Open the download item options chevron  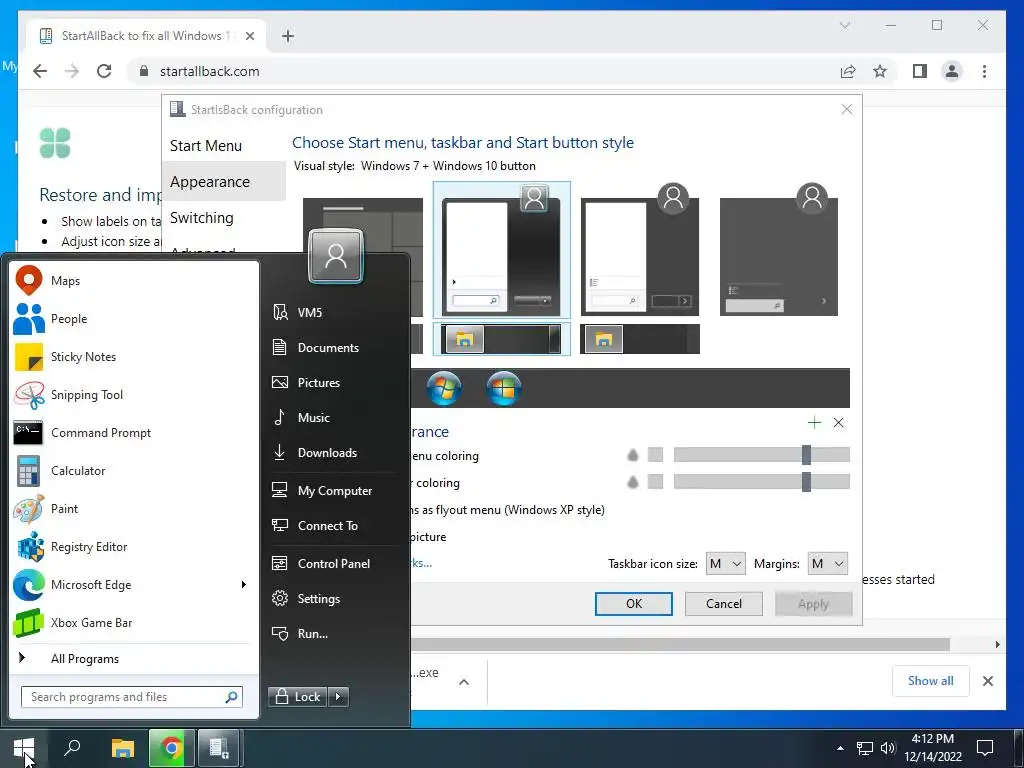tap(464, 682)
